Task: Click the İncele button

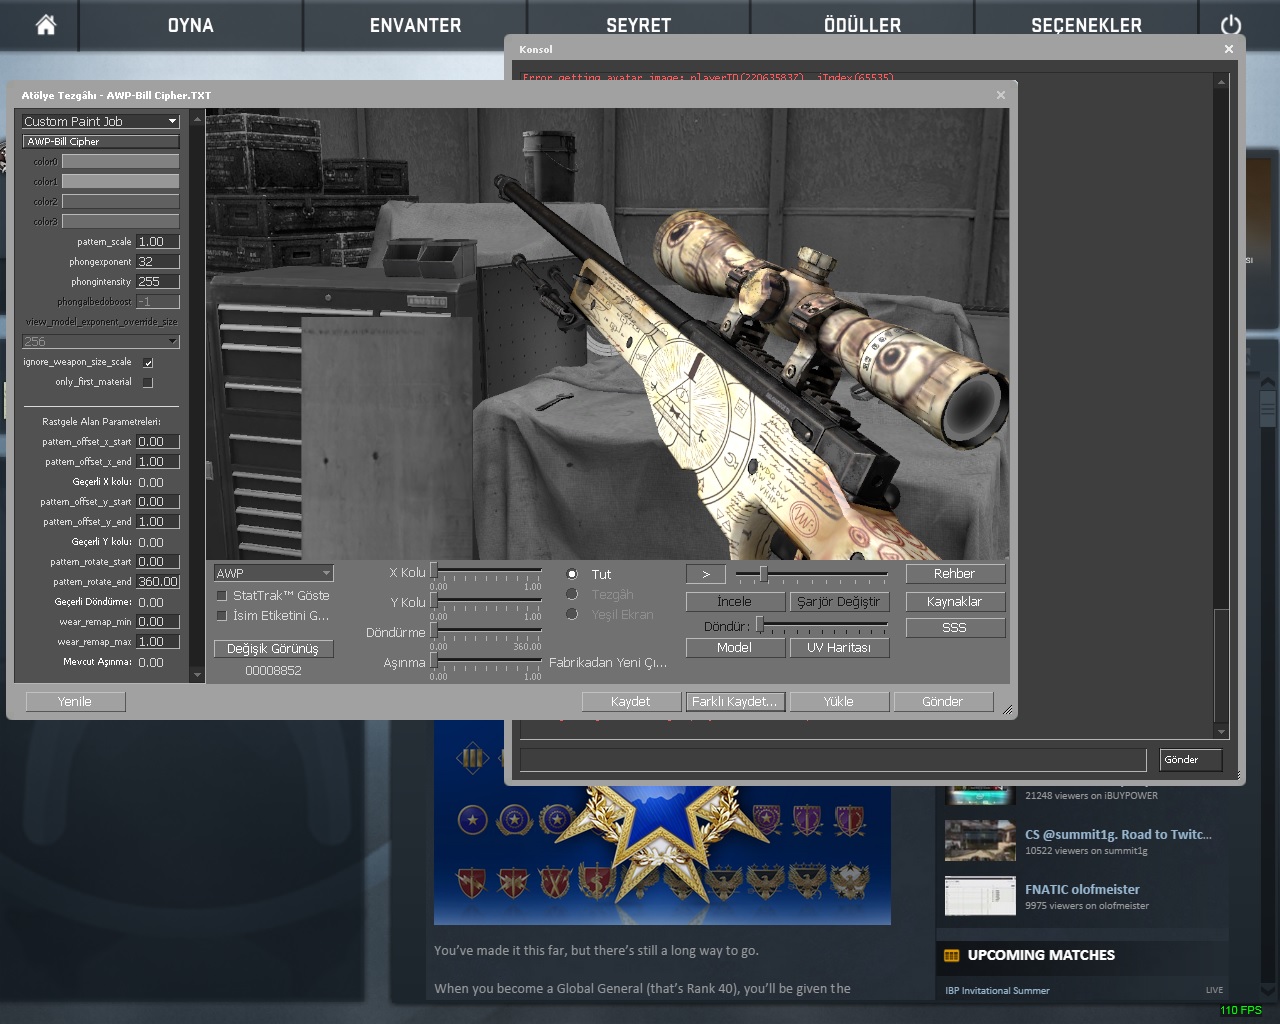Action: 734,601
